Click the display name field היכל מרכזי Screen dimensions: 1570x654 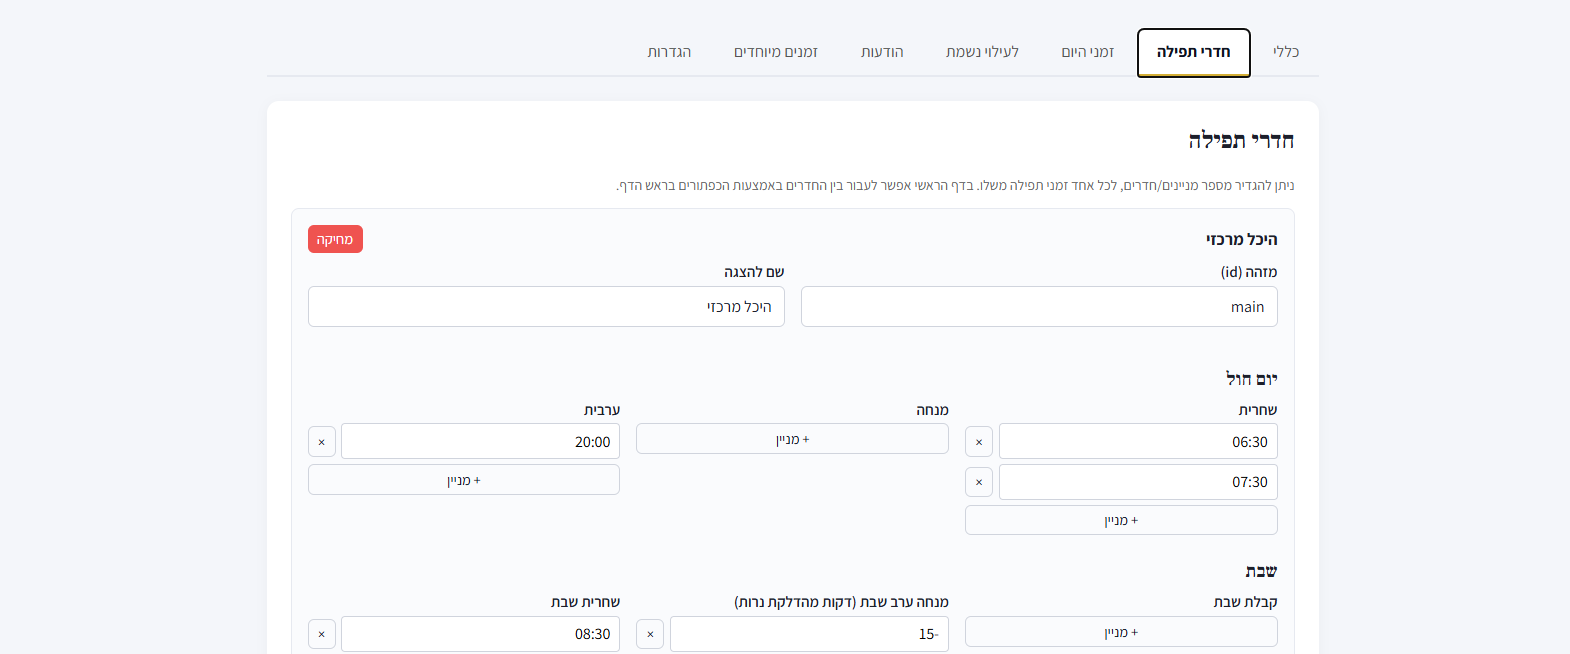tap(546, 307)
